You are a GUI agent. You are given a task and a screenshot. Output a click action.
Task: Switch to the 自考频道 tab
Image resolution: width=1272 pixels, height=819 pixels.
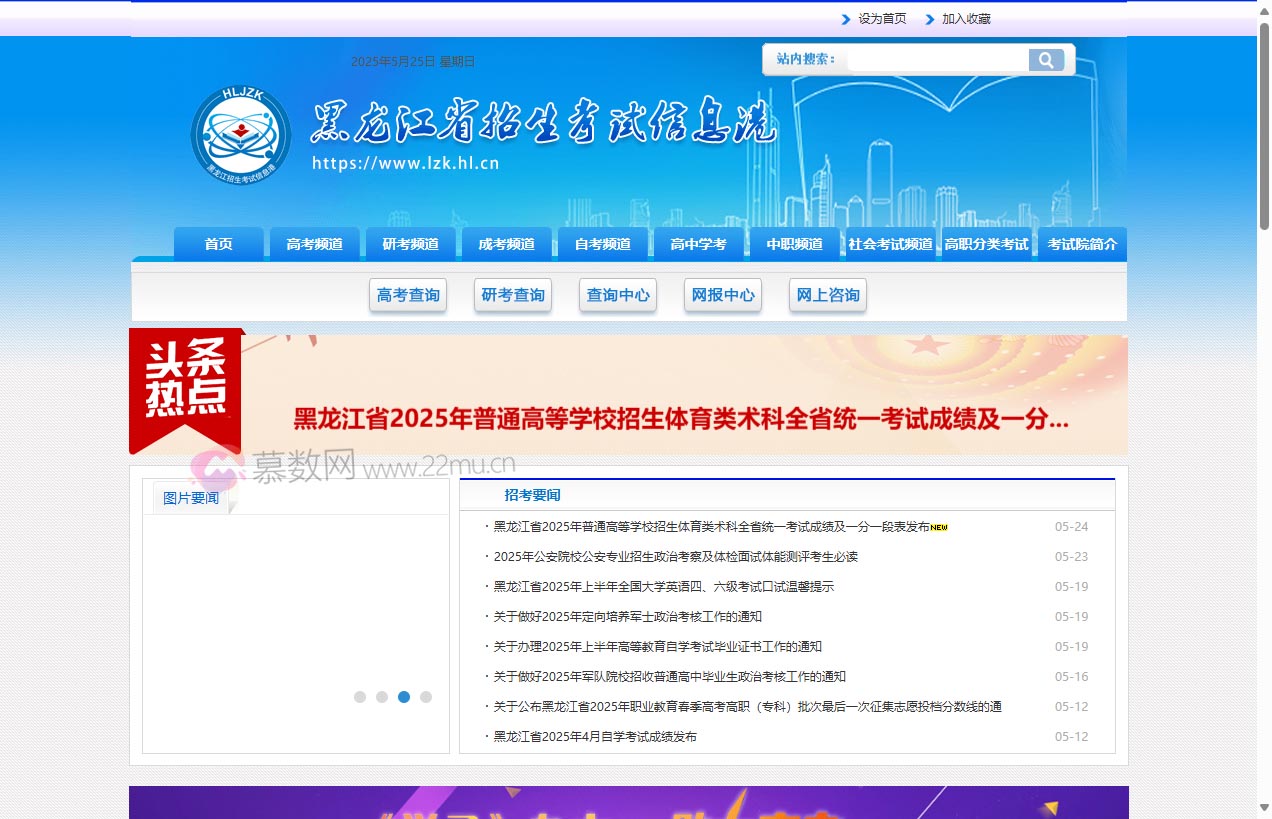tap(603, 243)
